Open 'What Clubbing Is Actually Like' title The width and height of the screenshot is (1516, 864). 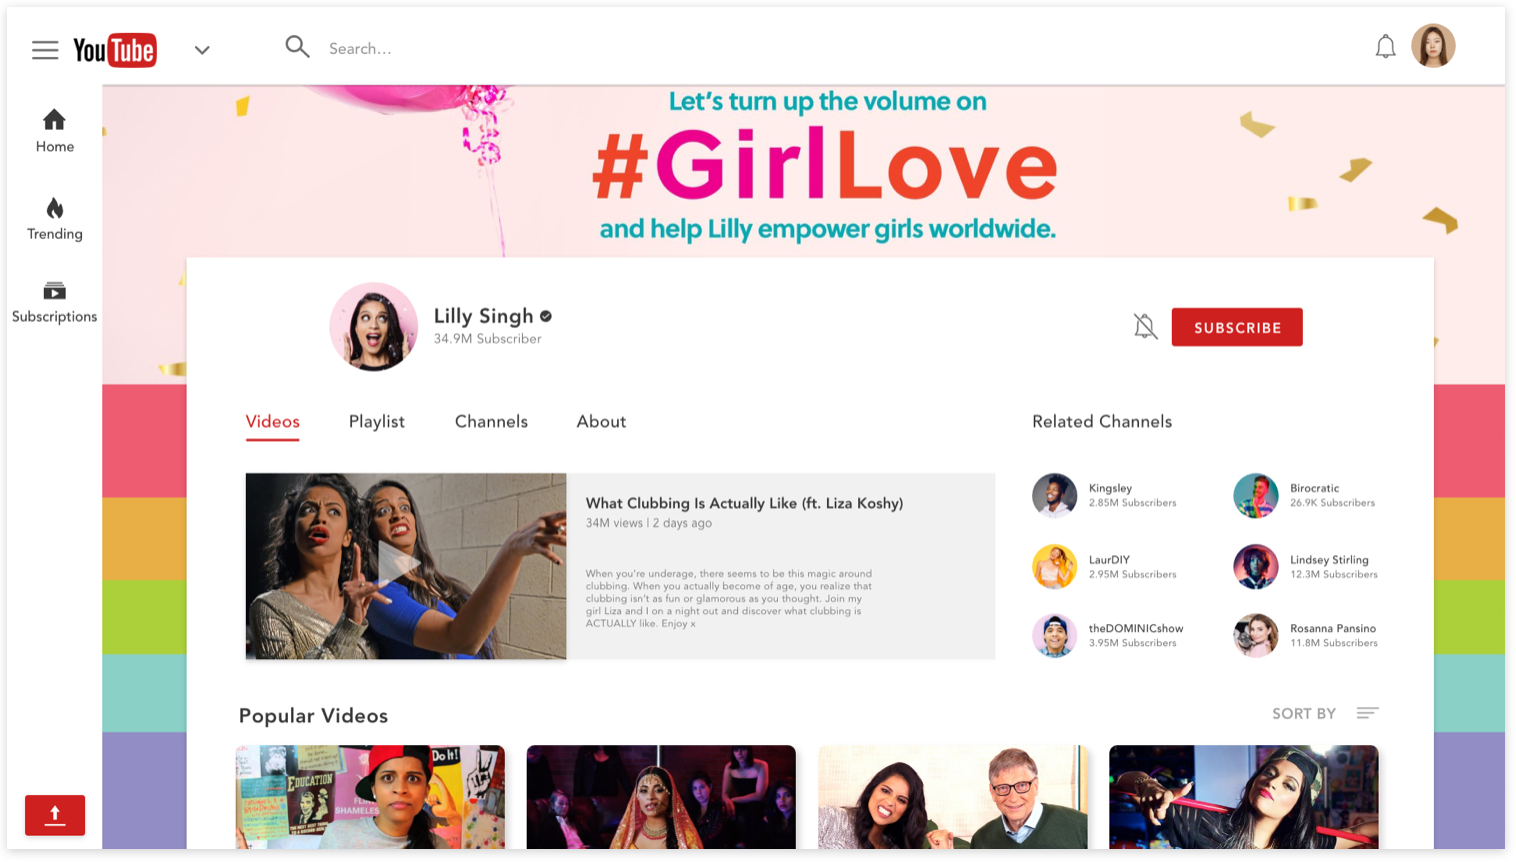(x=744, y=503)
